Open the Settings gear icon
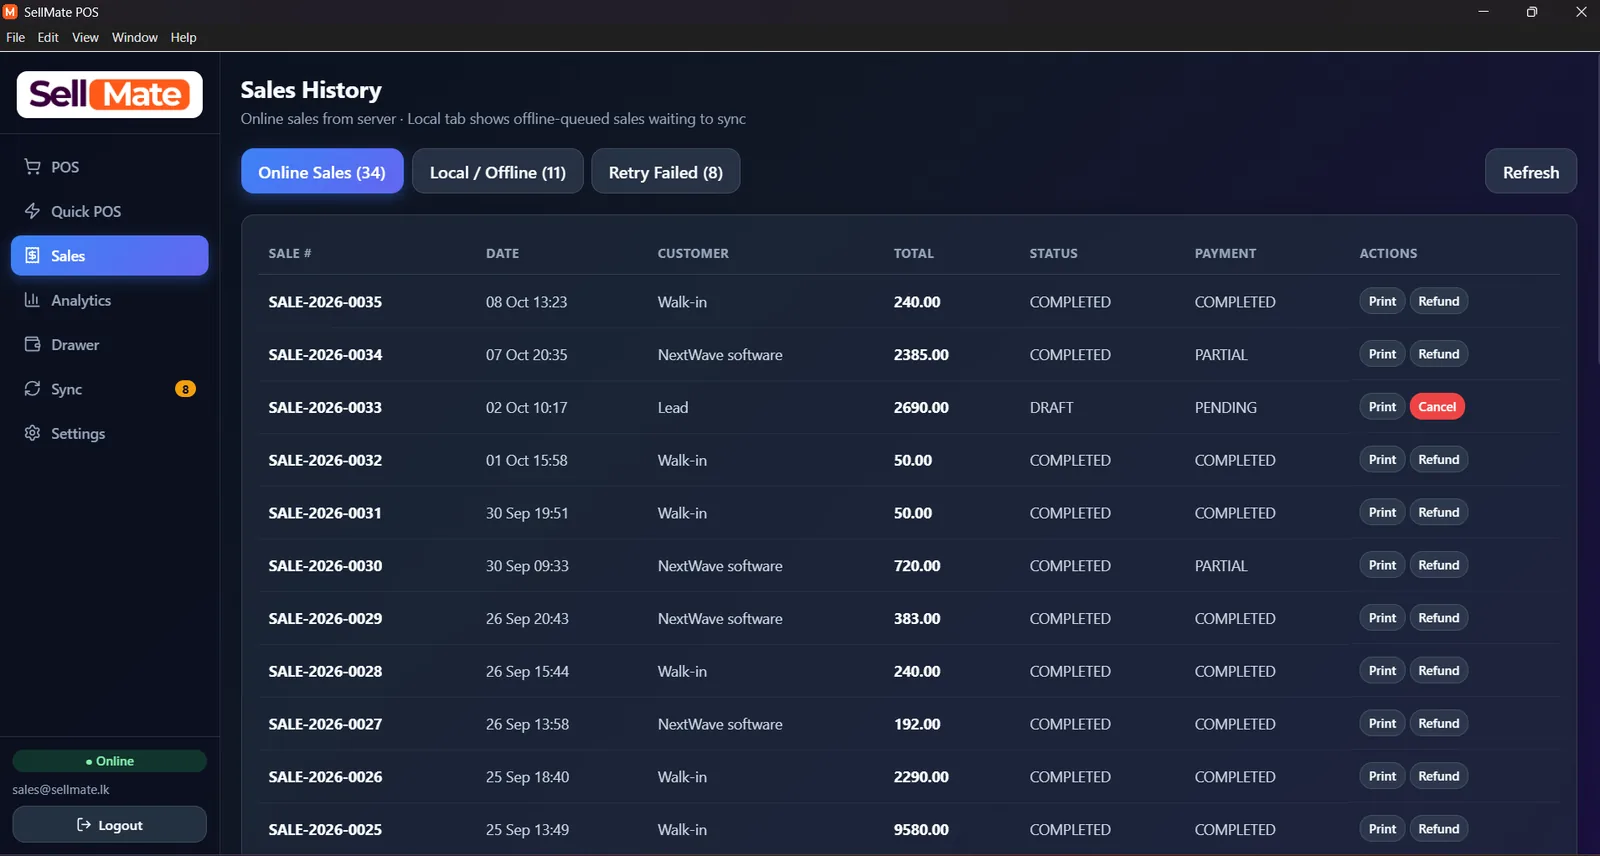The height and width of the screenshot is (856, 1600). point(32,433)
